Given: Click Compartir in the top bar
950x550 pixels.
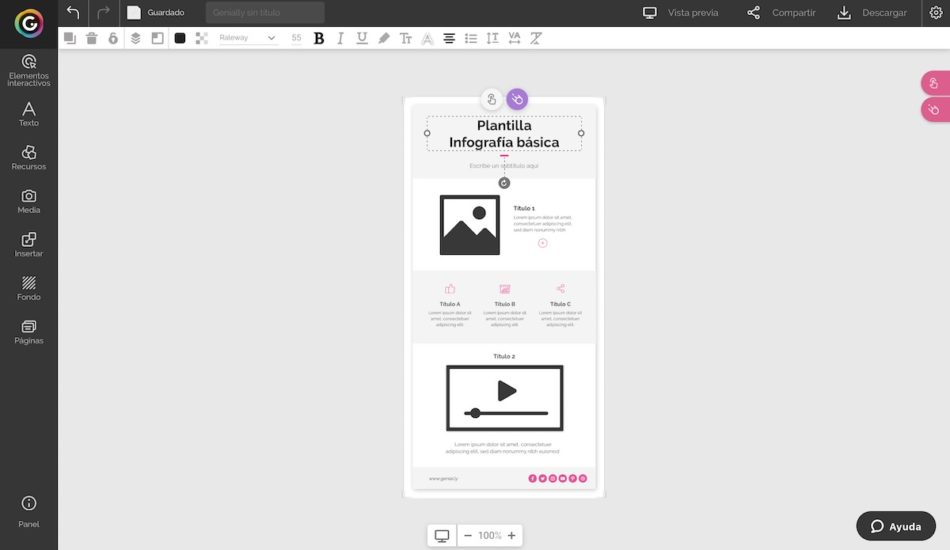Looking at the screenshot, I should [781, 13].
